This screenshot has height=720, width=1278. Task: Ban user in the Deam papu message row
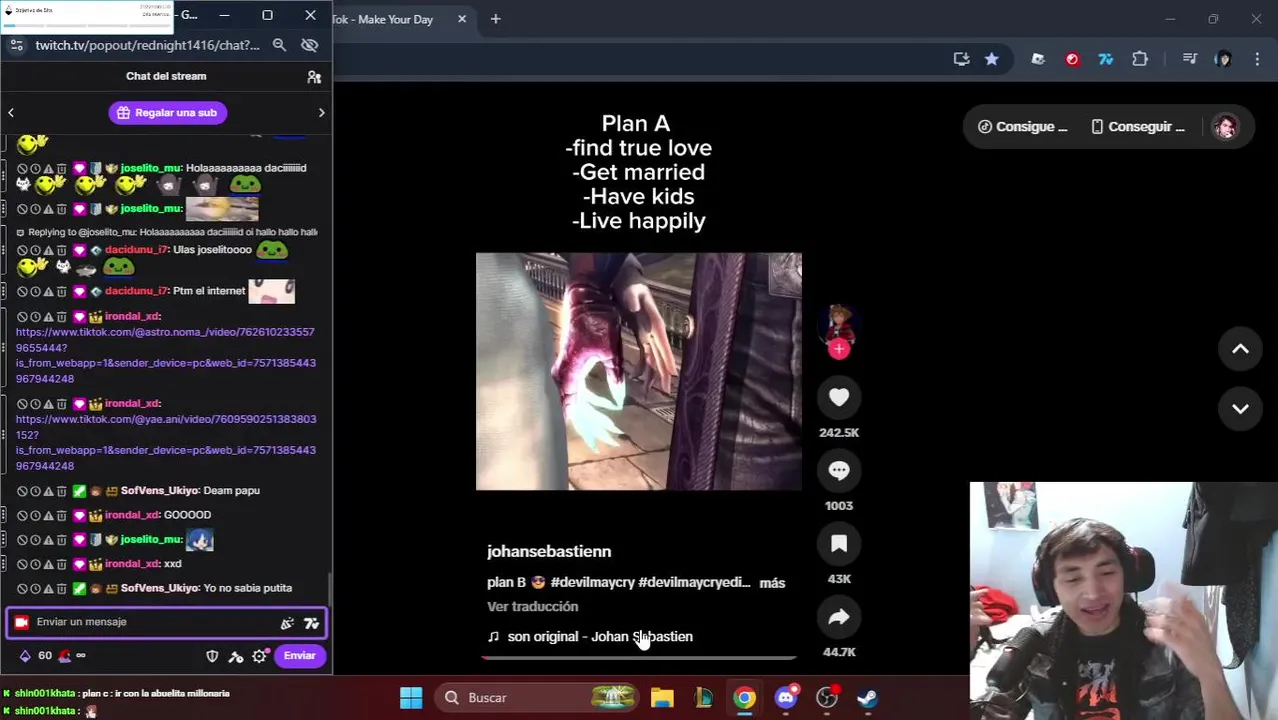click(x=22, y=491)
